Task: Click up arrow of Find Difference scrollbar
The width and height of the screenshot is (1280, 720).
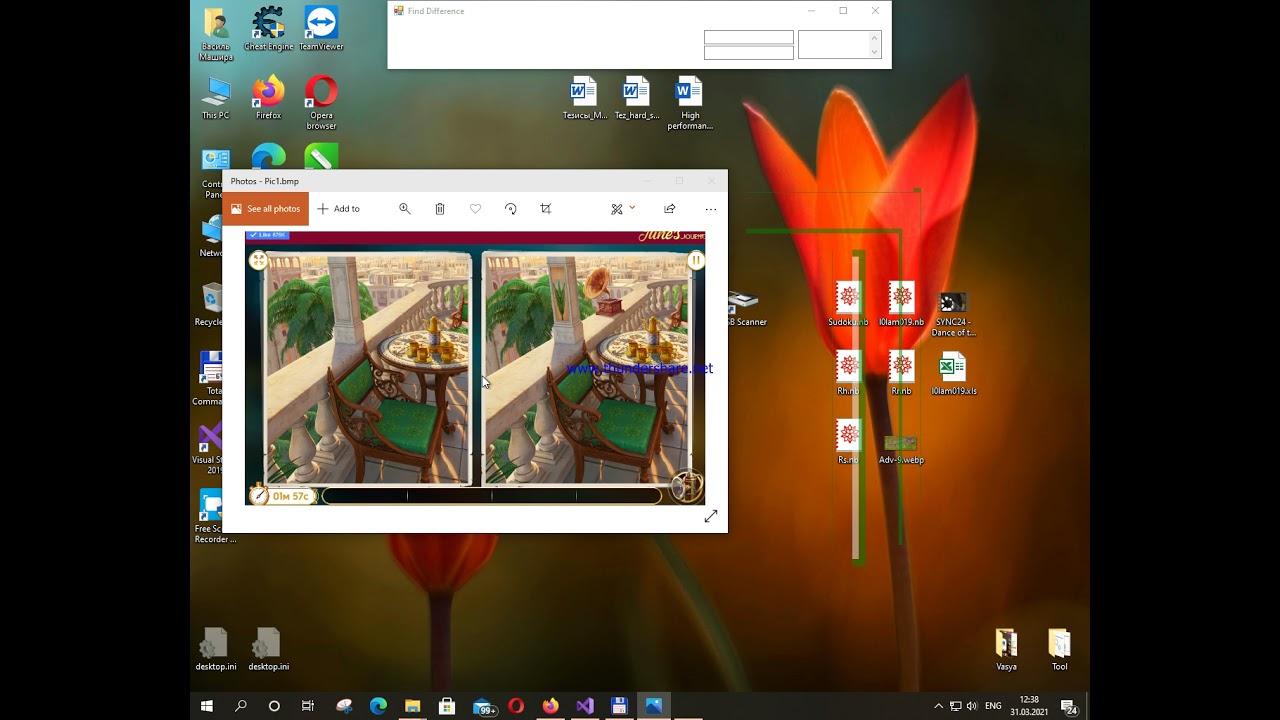Action: [874, 37]
